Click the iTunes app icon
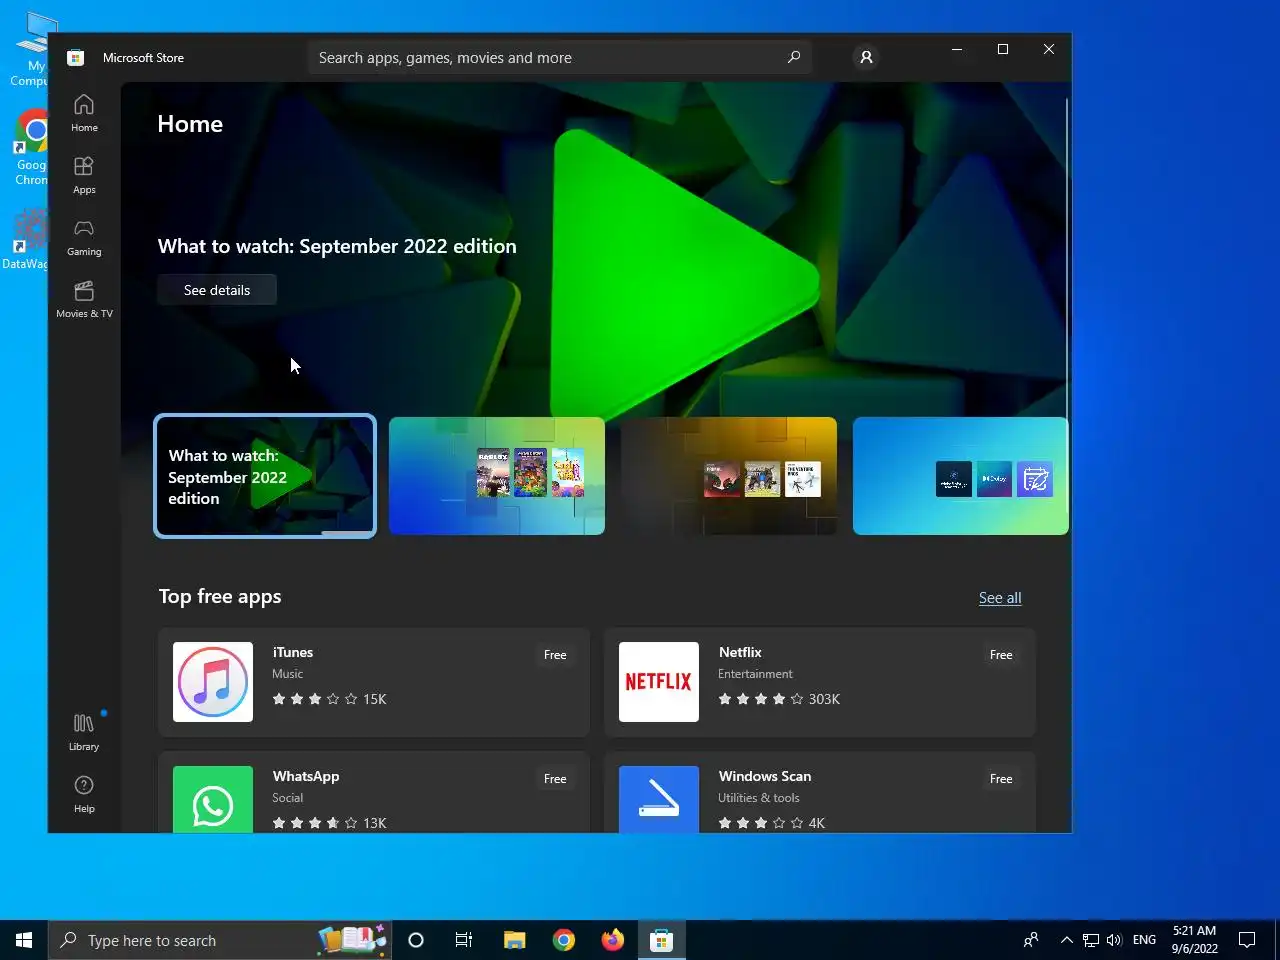Image resolution: width=1280 pixels, height=960 pixels. pos(213,682)
